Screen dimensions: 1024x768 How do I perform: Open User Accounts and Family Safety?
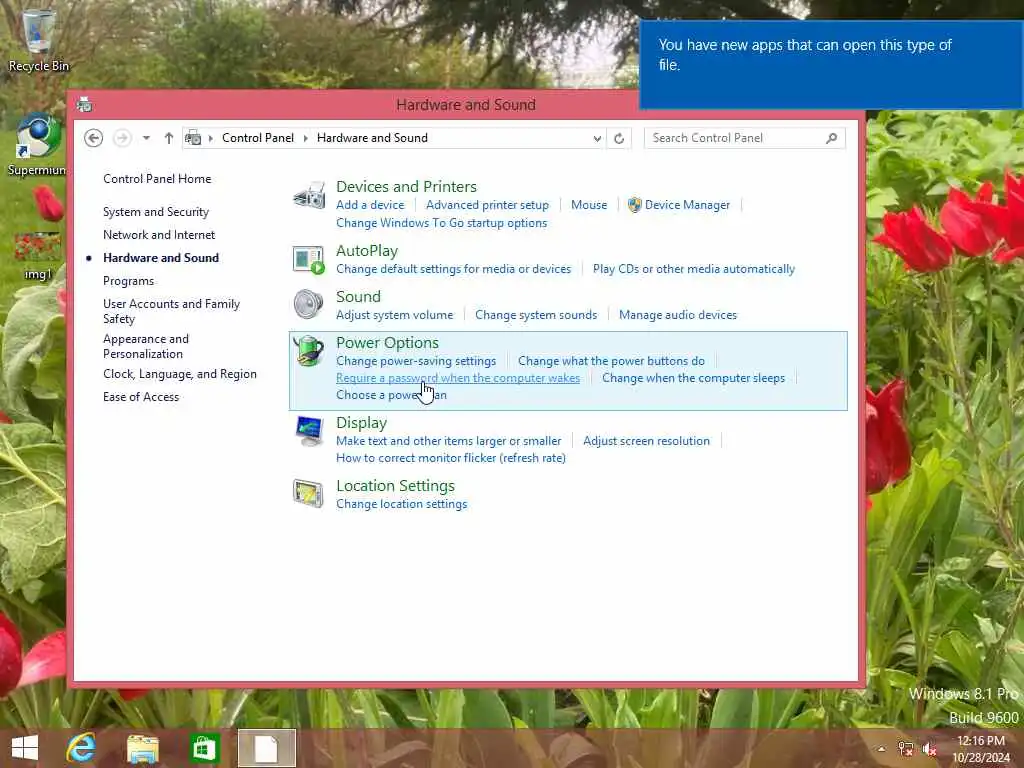(x=171, y=311)
